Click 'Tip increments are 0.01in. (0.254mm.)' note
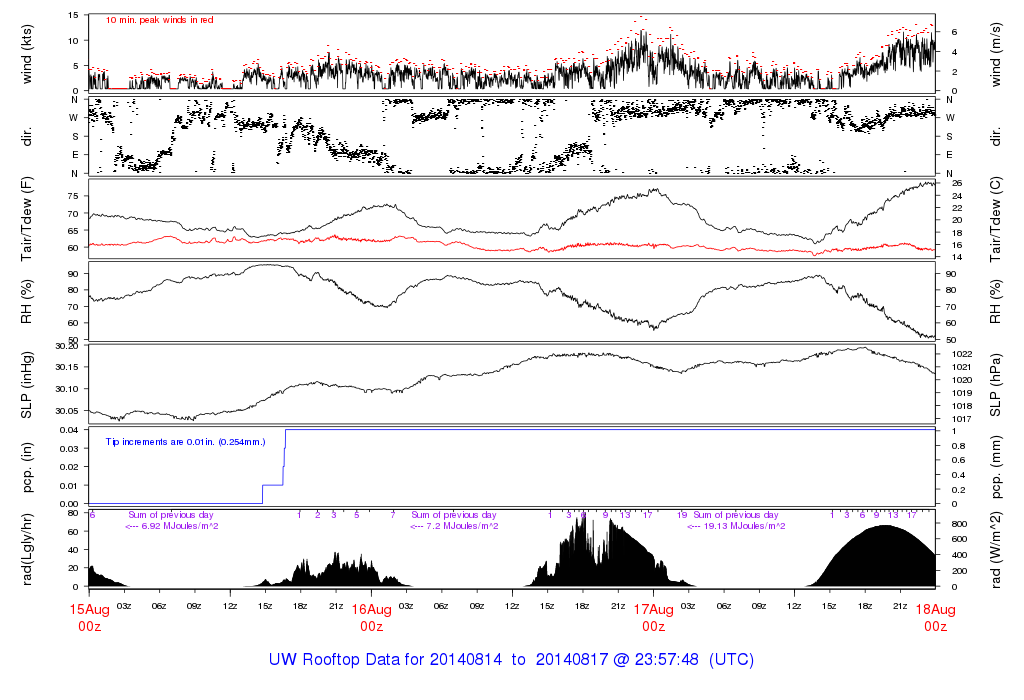The image size is (1024, 700). [x=185, y=442]
